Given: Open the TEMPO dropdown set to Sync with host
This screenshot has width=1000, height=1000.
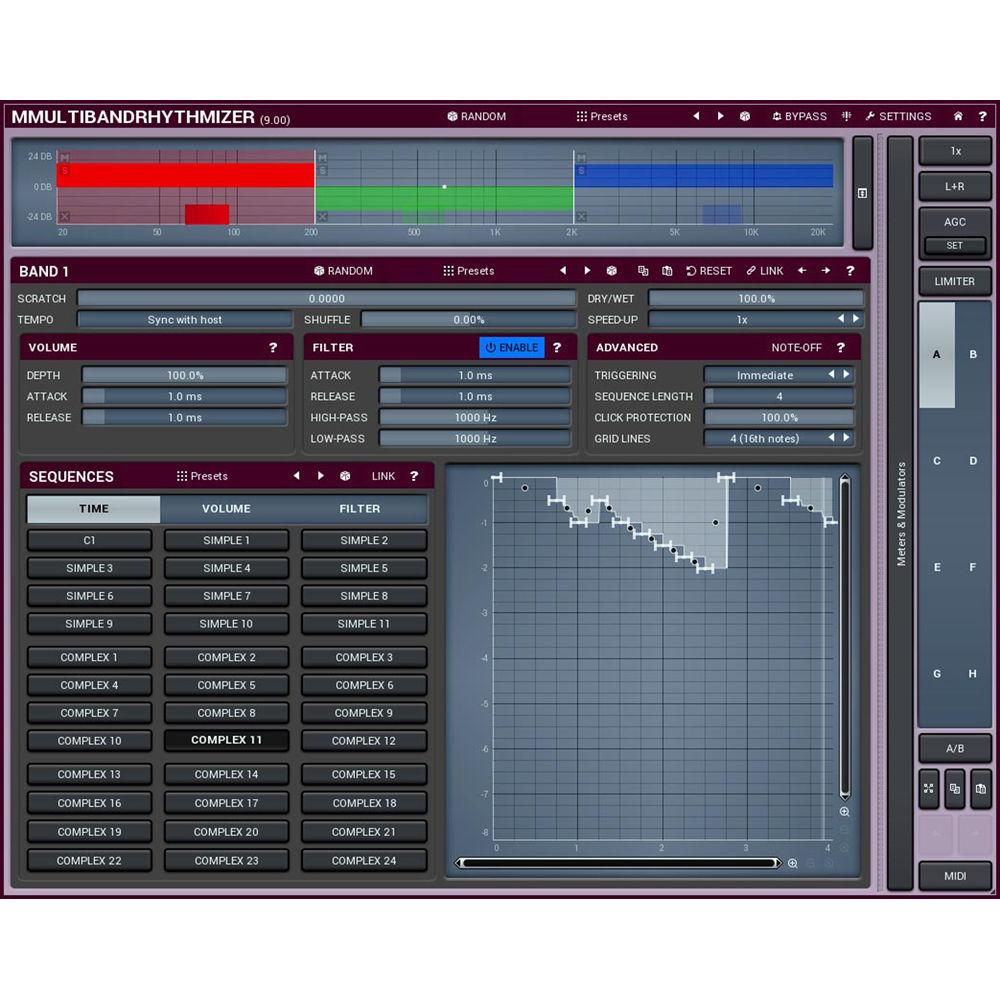Looking at the screenshot, I should click(185, 319).
